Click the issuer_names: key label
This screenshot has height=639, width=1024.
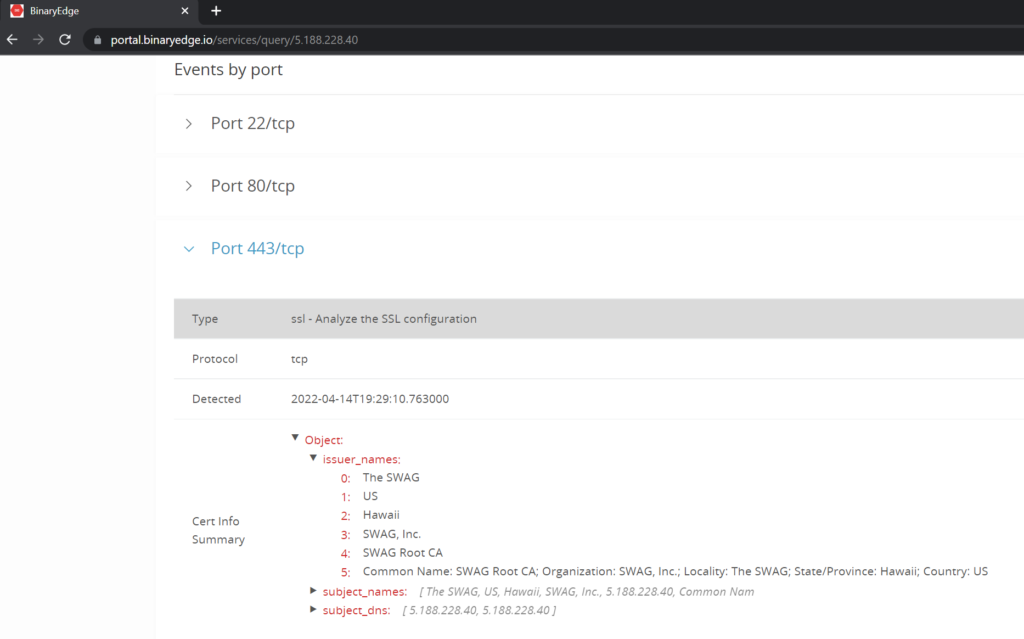[361, 459]
